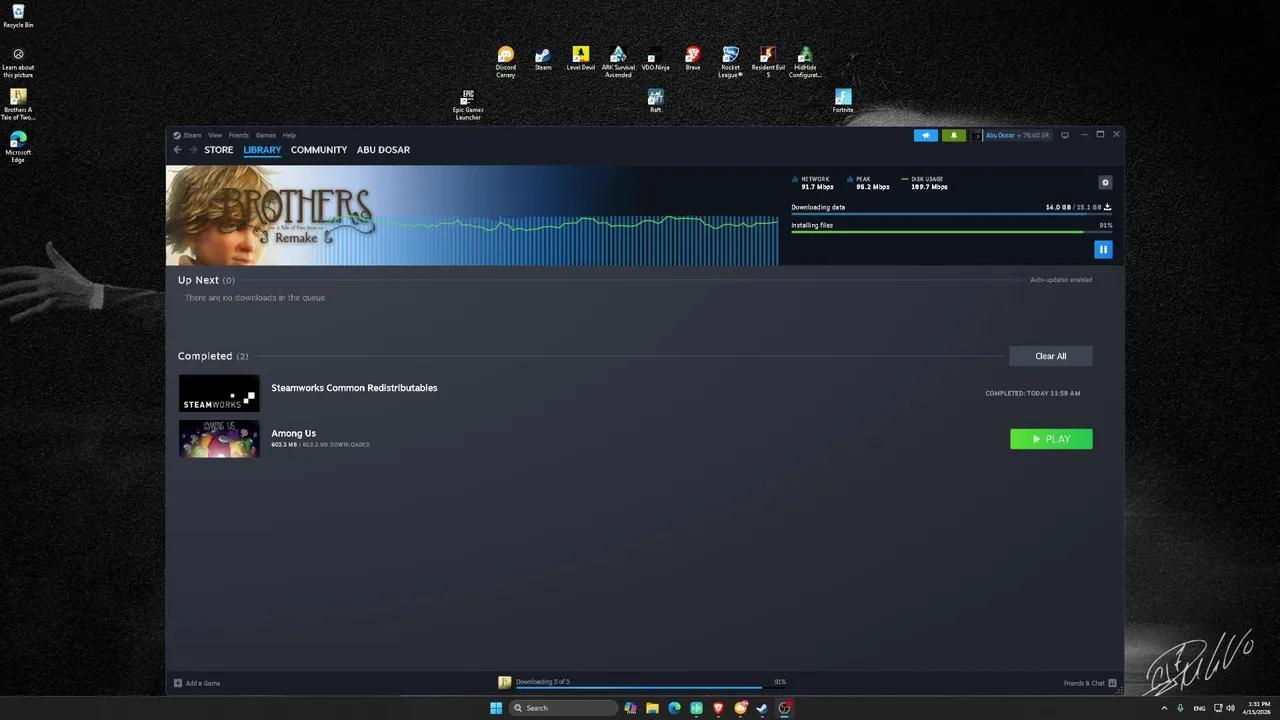Screen dimensions: 1280x720
Task: Select HidHide Configuration desktop shortcut
Action: 805,61
